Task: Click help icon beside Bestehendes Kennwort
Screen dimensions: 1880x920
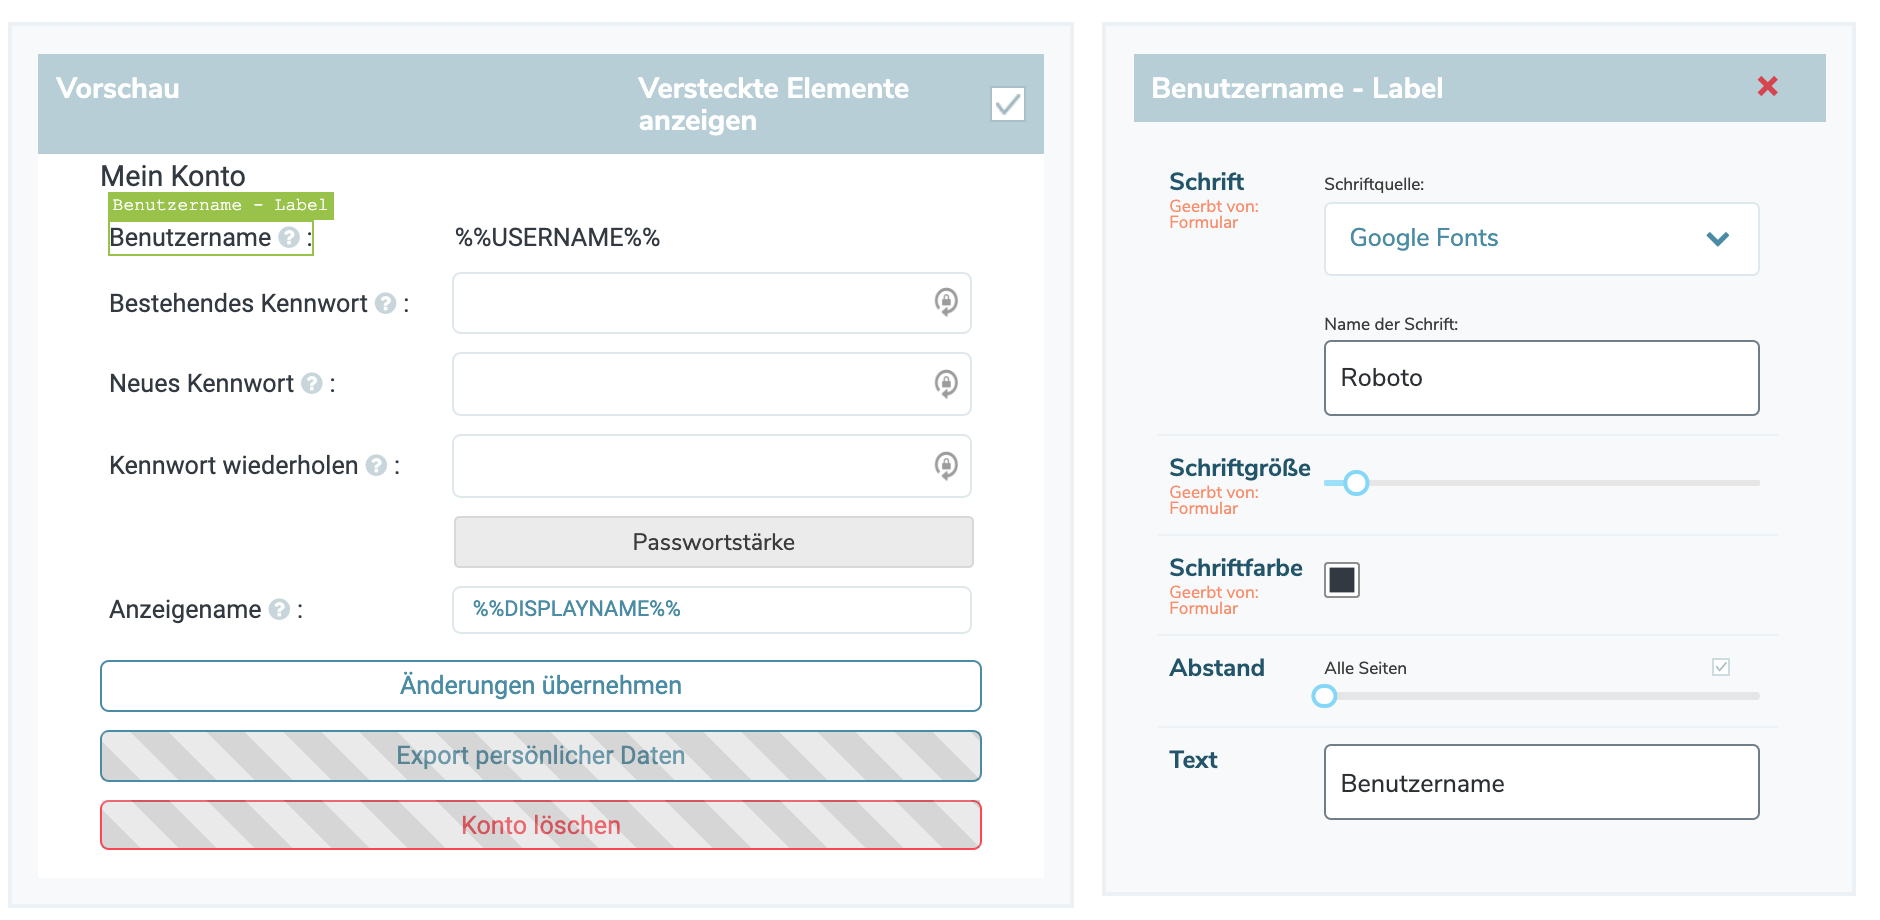Action: (385, 304)
